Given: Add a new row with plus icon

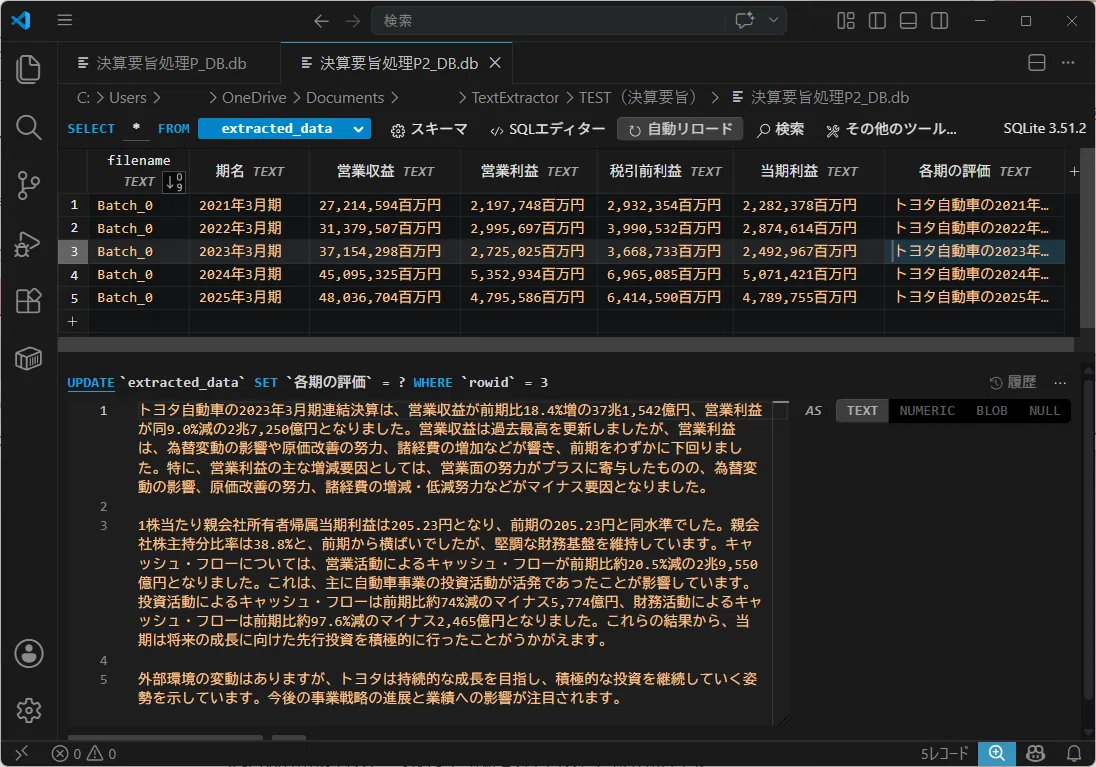Looking at the screenshot, I should (72, 321).
